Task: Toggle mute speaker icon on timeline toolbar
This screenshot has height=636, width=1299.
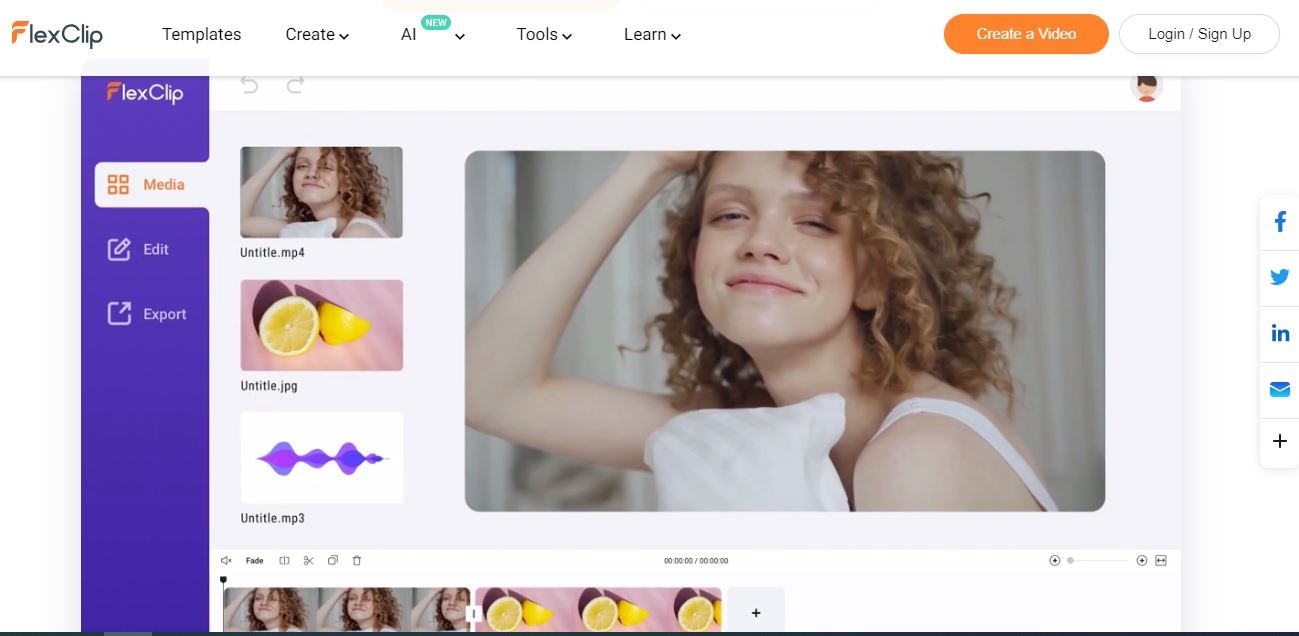Action: point(226,561)
